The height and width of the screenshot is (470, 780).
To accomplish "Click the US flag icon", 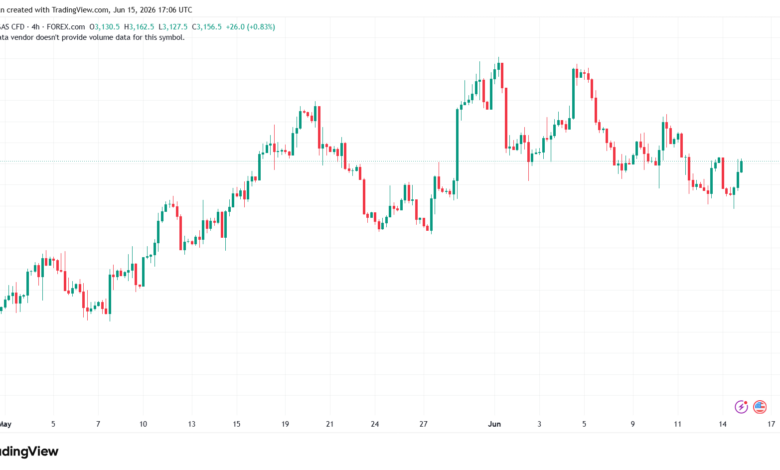I will click(760, 407).
